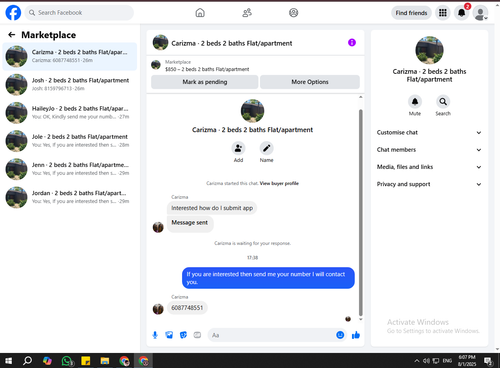This screenshot has width=500, height=368.
Task: Send a thumbs-up like
Action: (x=356, y=335)
